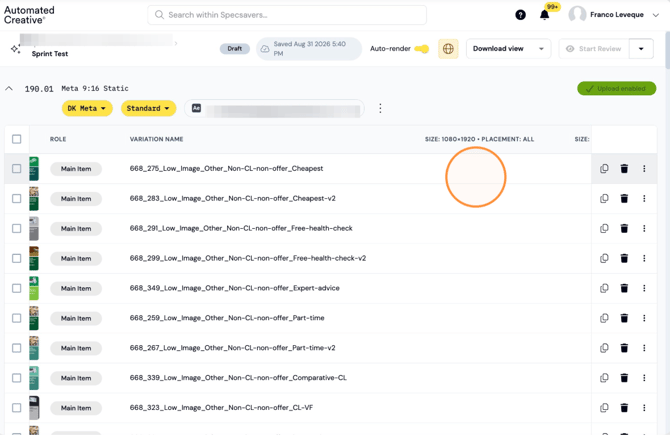The width and height of the screenshot is (670, 436).
Task: Duplicate the 668_299 Free-health-check-v2 variation
Action: click(604, 258)
